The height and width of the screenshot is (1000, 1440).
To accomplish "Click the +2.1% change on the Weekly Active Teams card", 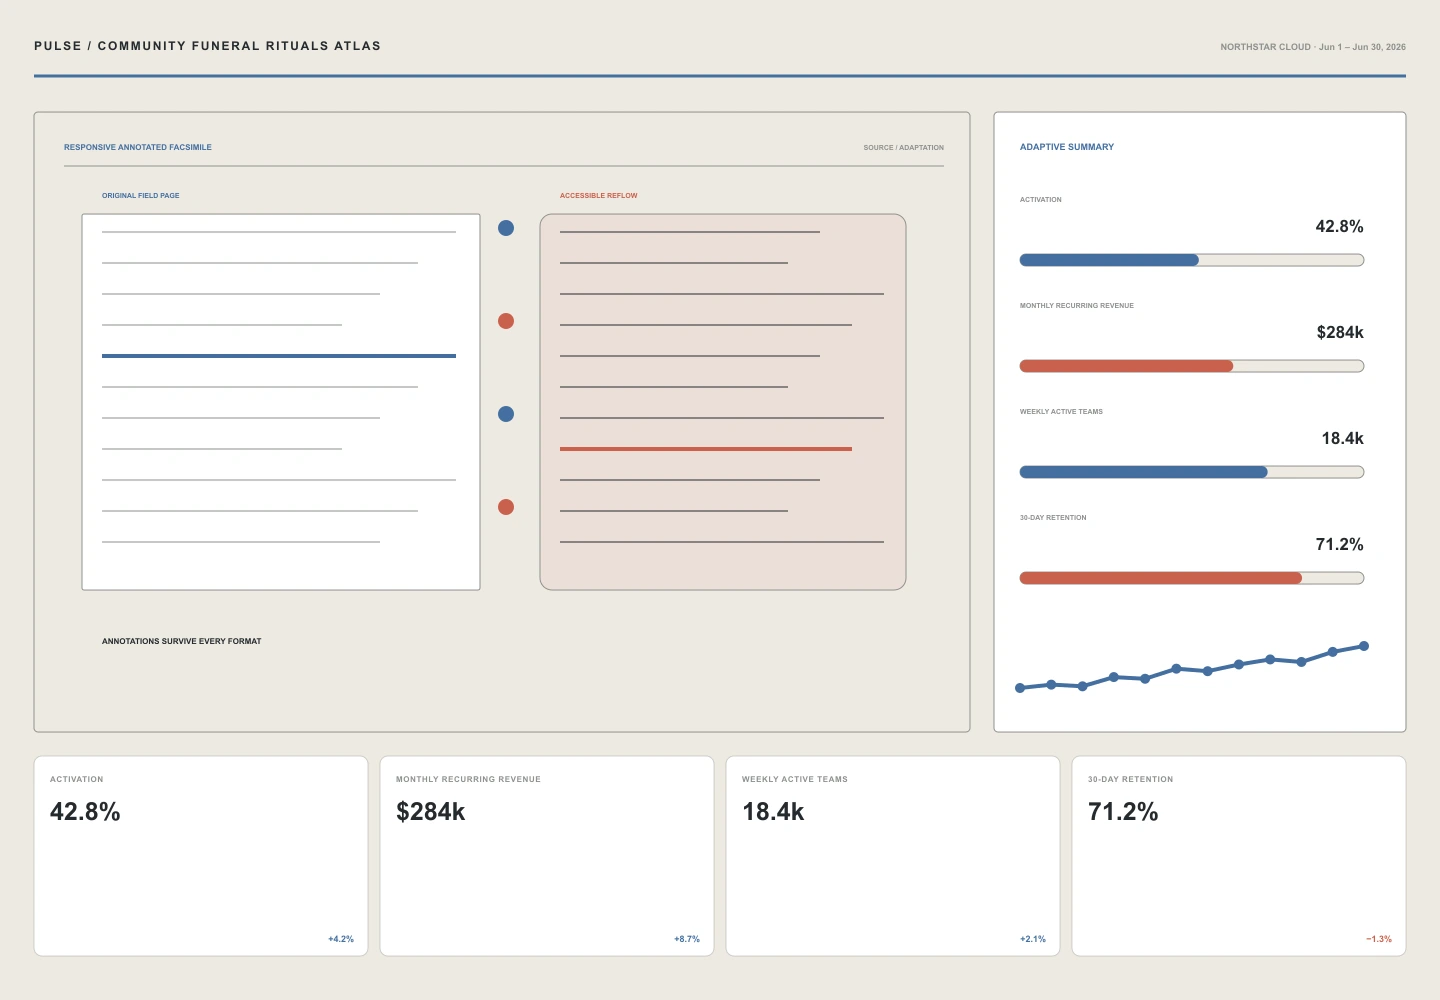I will 1033,939.
